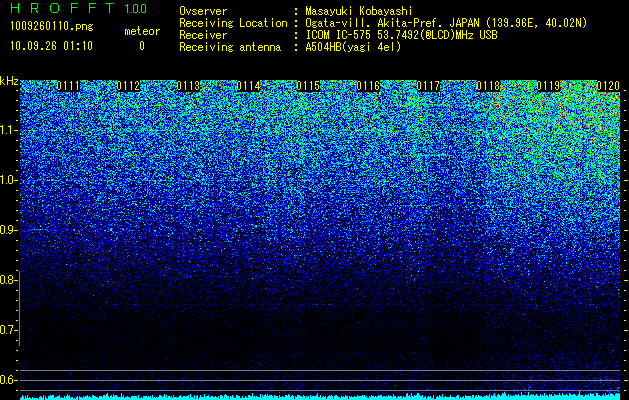Click the Receiving Location field label

click(x=233, y=23)
